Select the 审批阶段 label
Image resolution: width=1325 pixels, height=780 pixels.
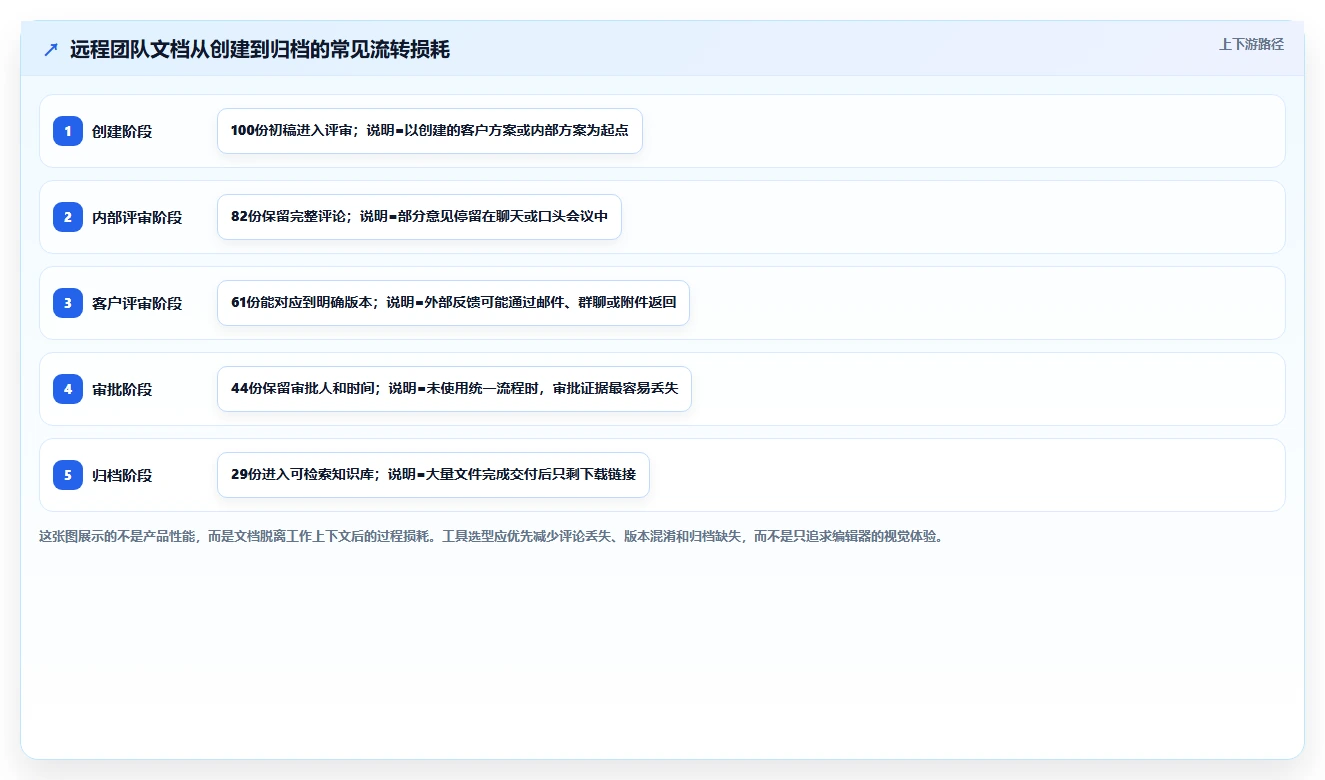(122, 389)
